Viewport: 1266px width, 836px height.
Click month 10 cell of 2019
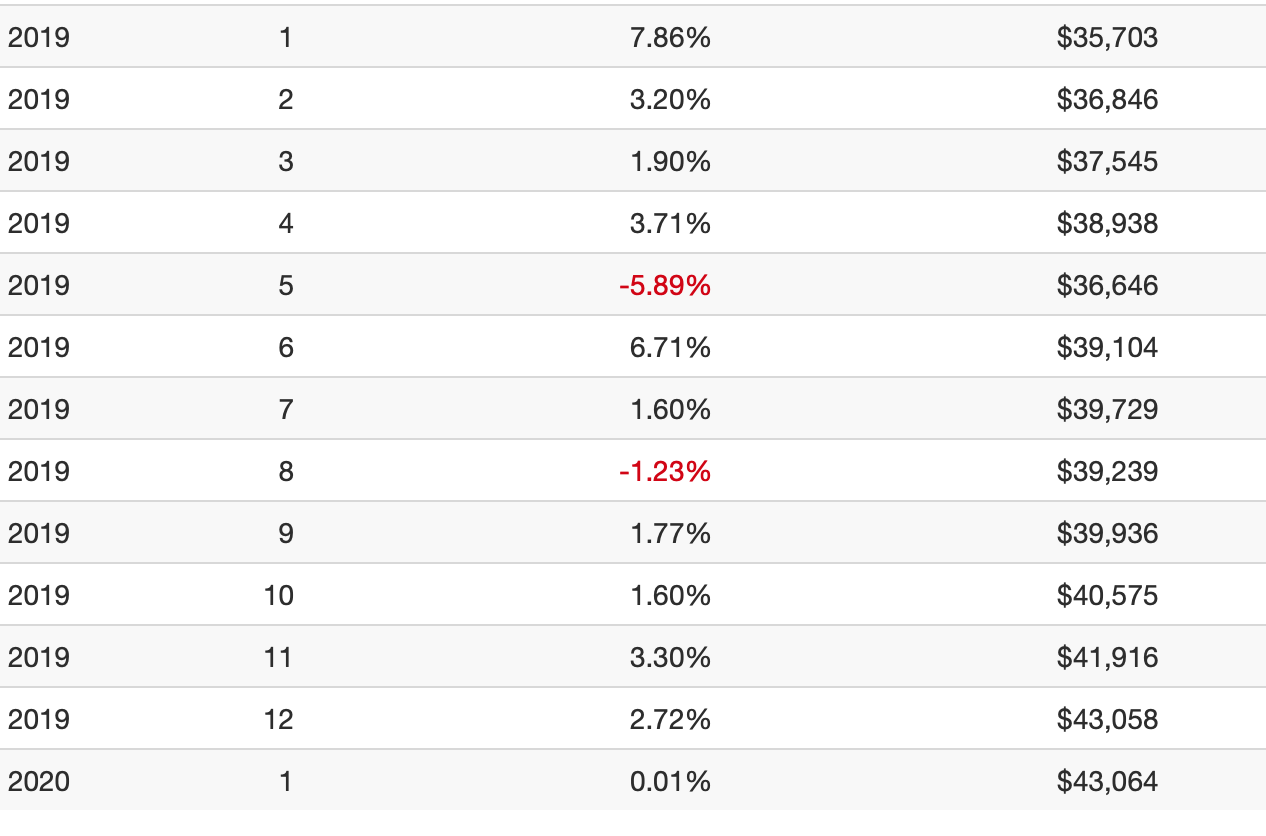278,595
